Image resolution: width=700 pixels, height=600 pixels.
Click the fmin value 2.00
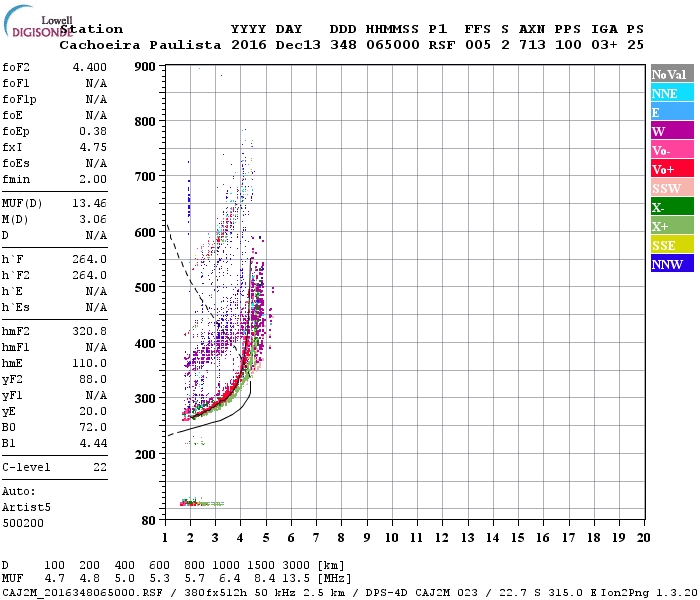click(x=93, y=179)
